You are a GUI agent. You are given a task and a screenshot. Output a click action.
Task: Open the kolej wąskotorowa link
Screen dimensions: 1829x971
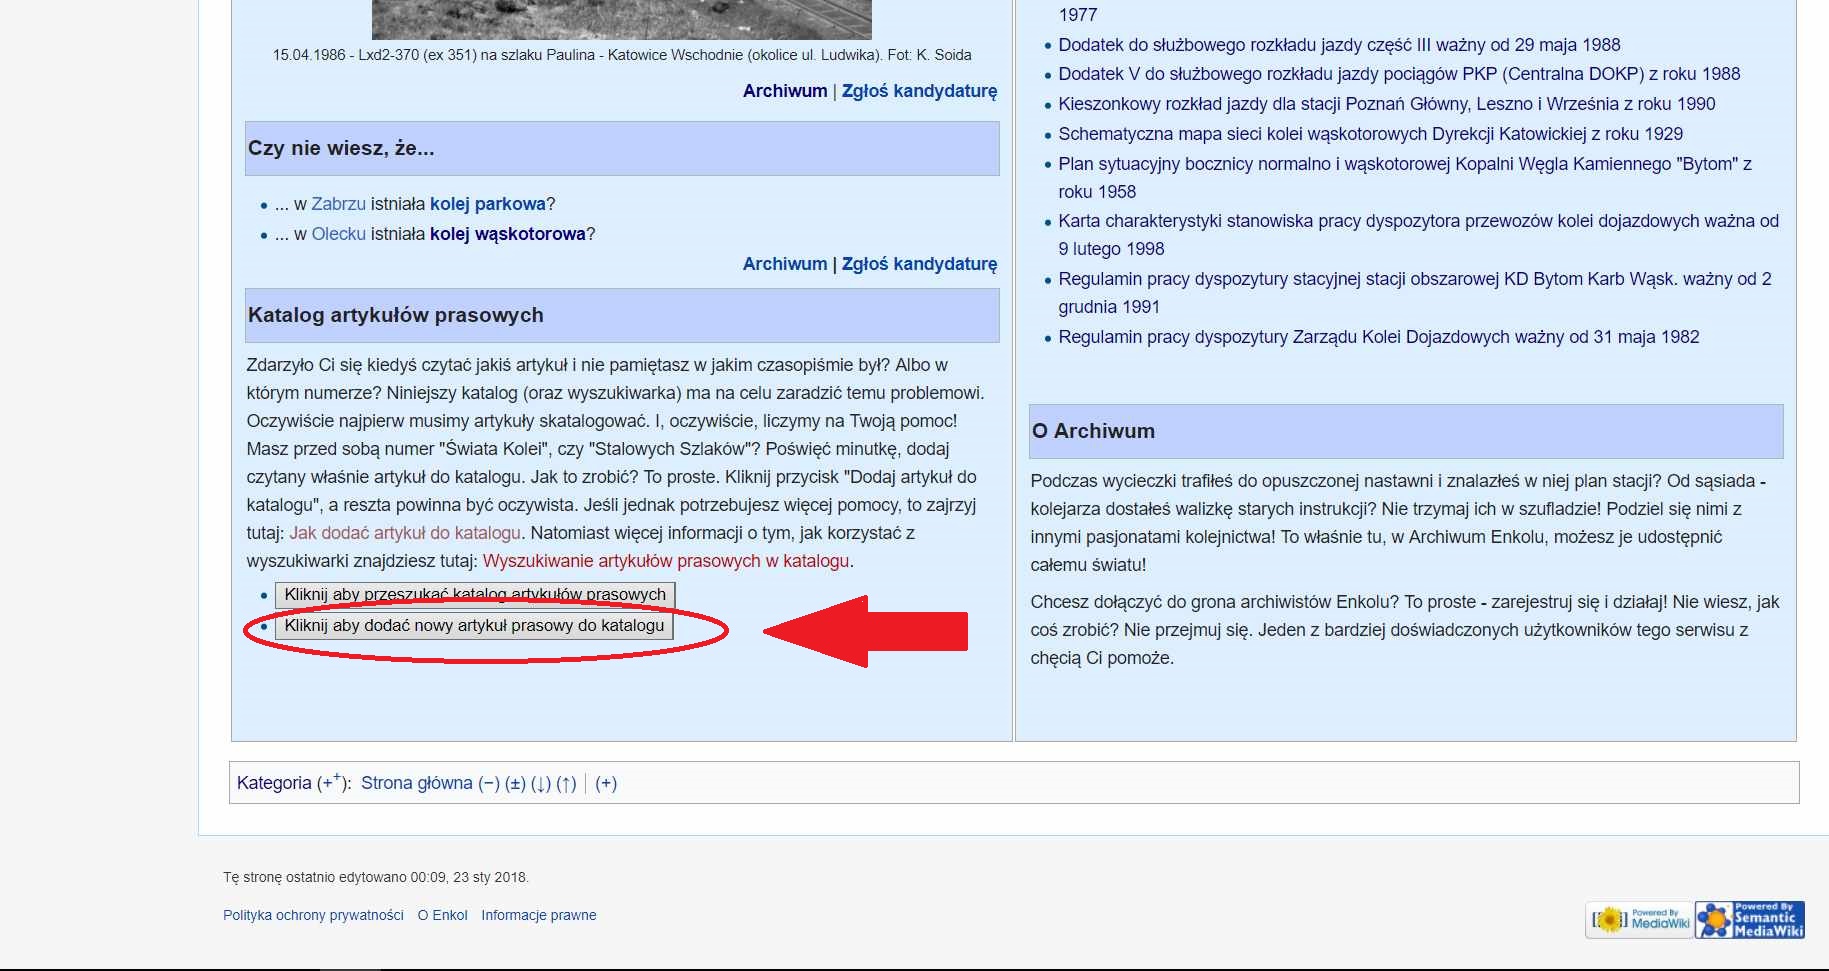507,234
